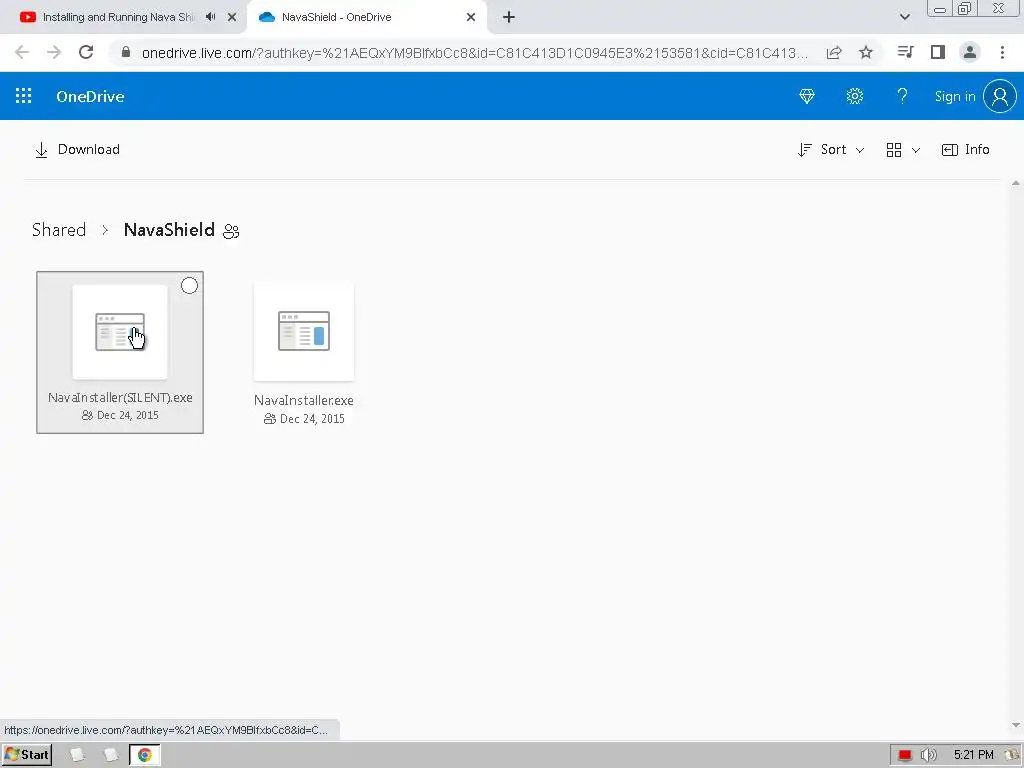The height and width of the screenshot is (768, 1024).
Task: Bookmark this page with the star
Action: [x=866, y=52]
